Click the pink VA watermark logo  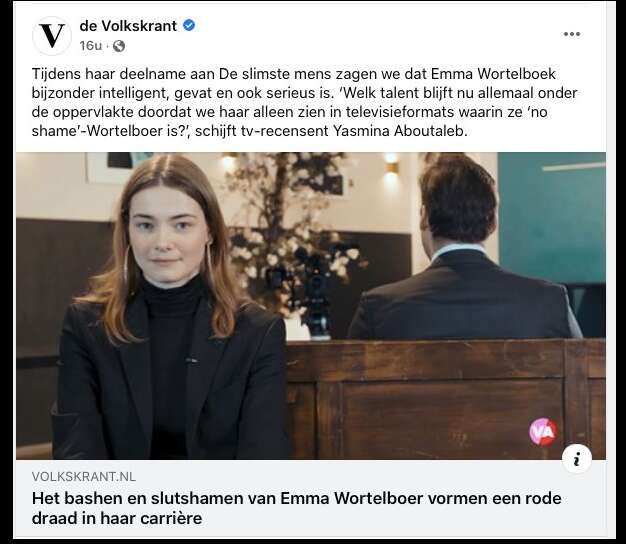543,432
